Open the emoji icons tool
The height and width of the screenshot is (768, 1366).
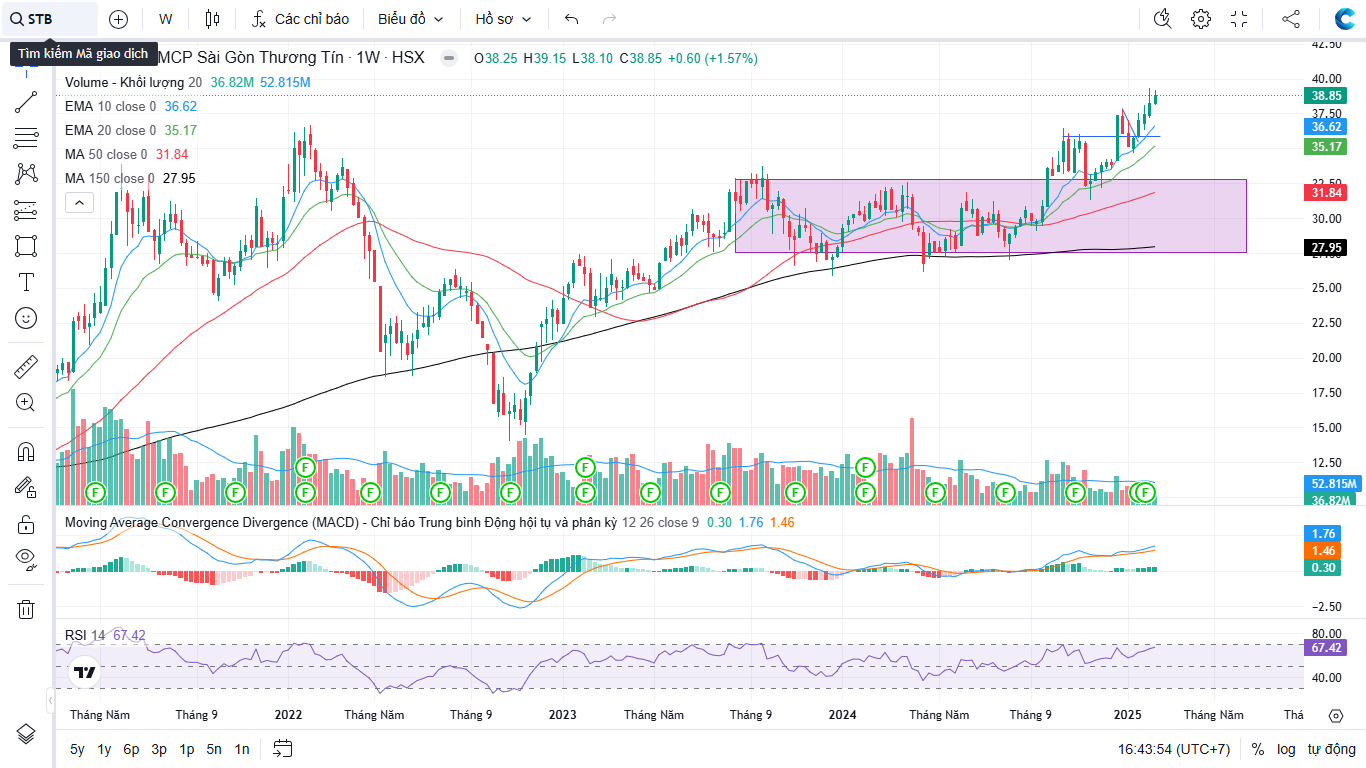pos(26,318)
